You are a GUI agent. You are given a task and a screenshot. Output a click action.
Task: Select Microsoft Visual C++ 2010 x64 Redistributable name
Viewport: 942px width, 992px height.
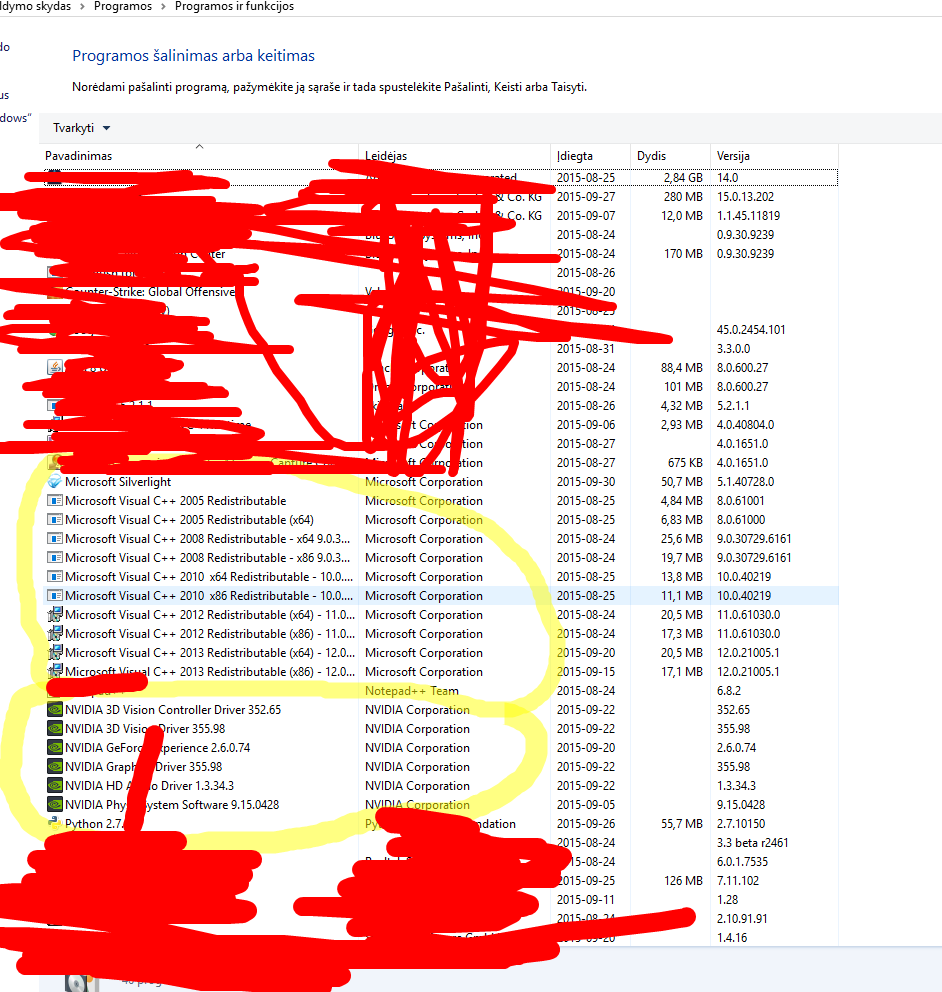coord(209,576)
